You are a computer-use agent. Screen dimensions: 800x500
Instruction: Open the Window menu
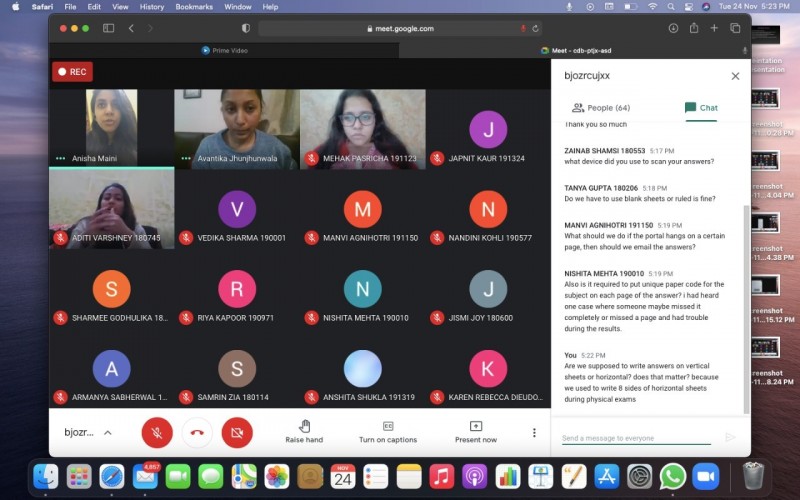click(238, 7)
